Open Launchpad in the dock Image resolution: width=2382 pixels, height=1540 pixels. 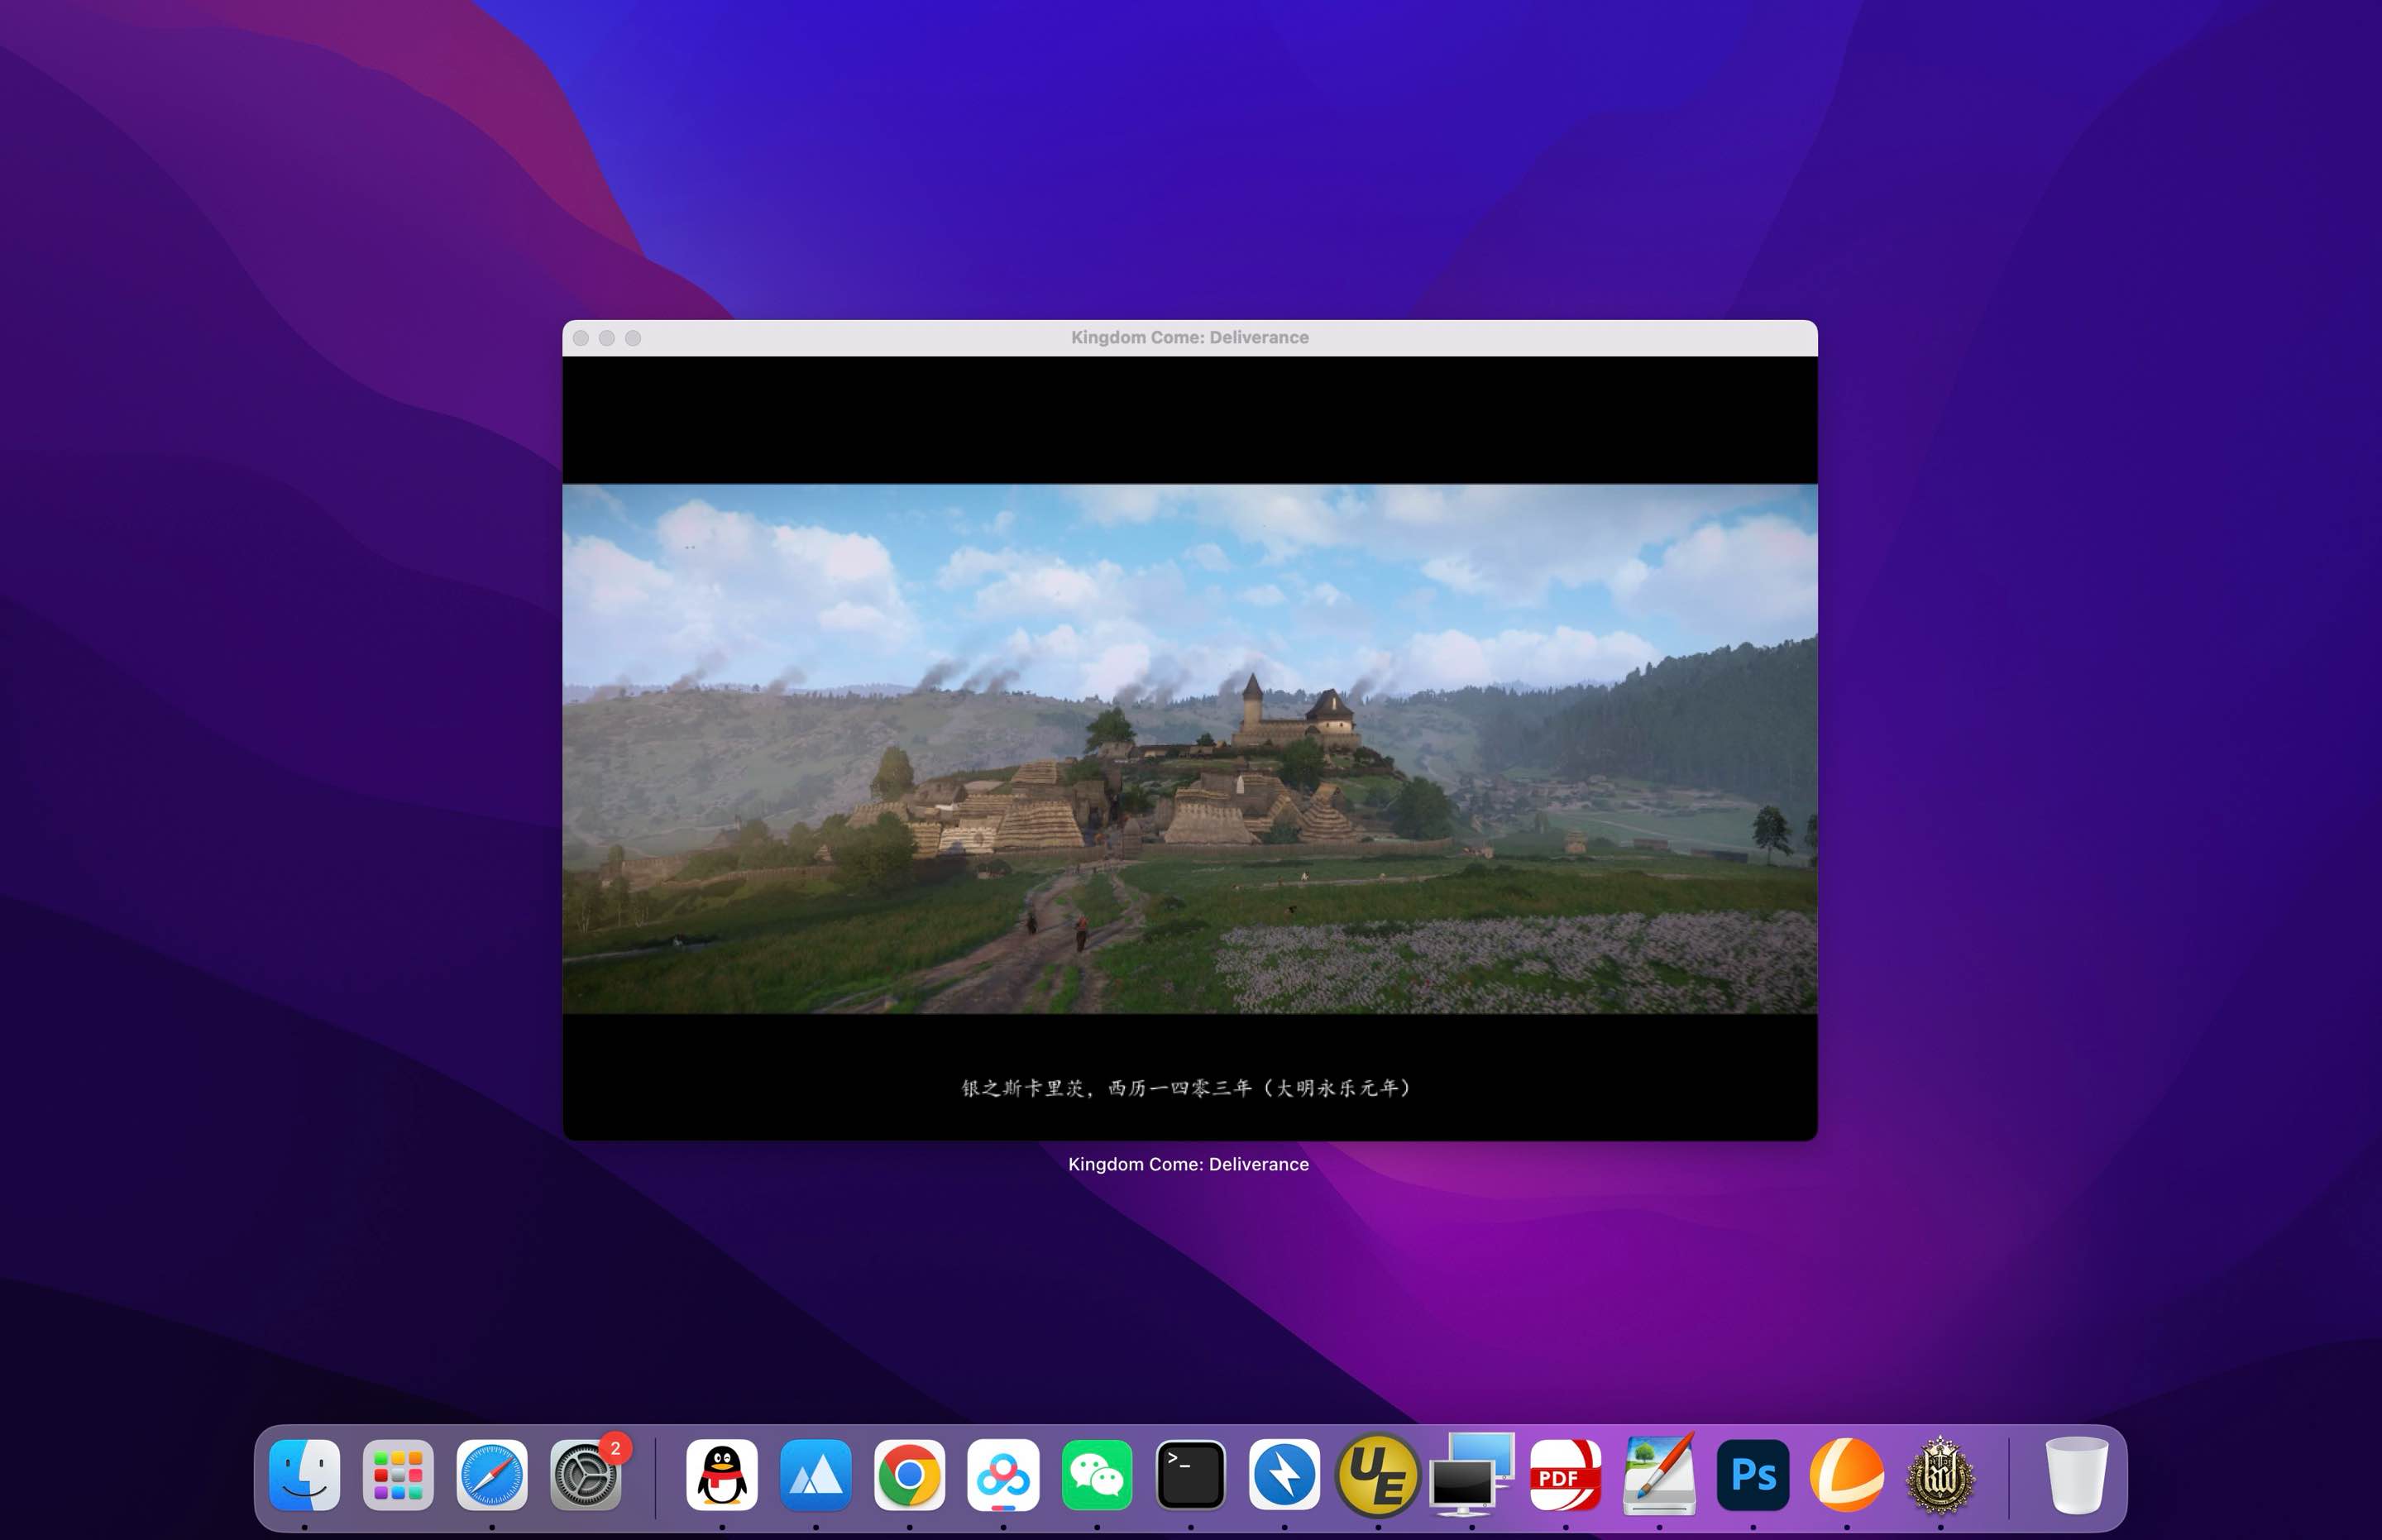point(398,1474)
